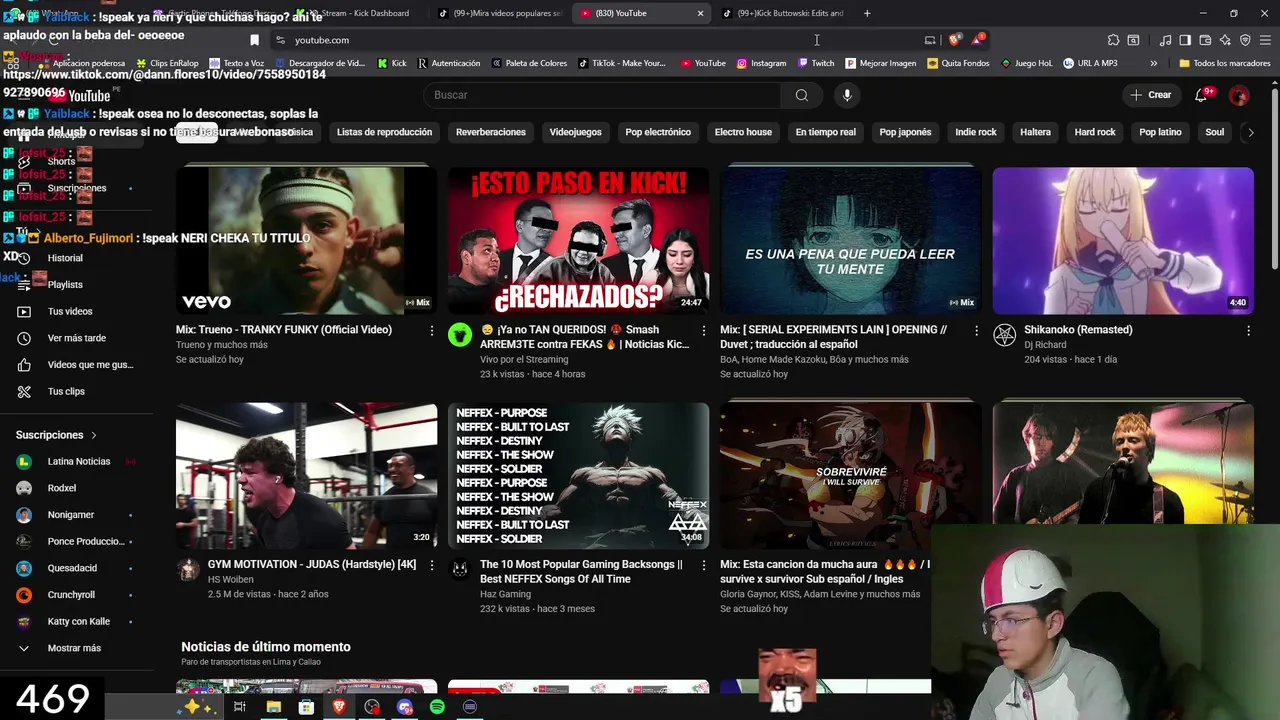Open Microsoft Store from the taskbar
The height and width of the screenshot is (720, 1280).
pyautogui.click(x=306, y=707)
